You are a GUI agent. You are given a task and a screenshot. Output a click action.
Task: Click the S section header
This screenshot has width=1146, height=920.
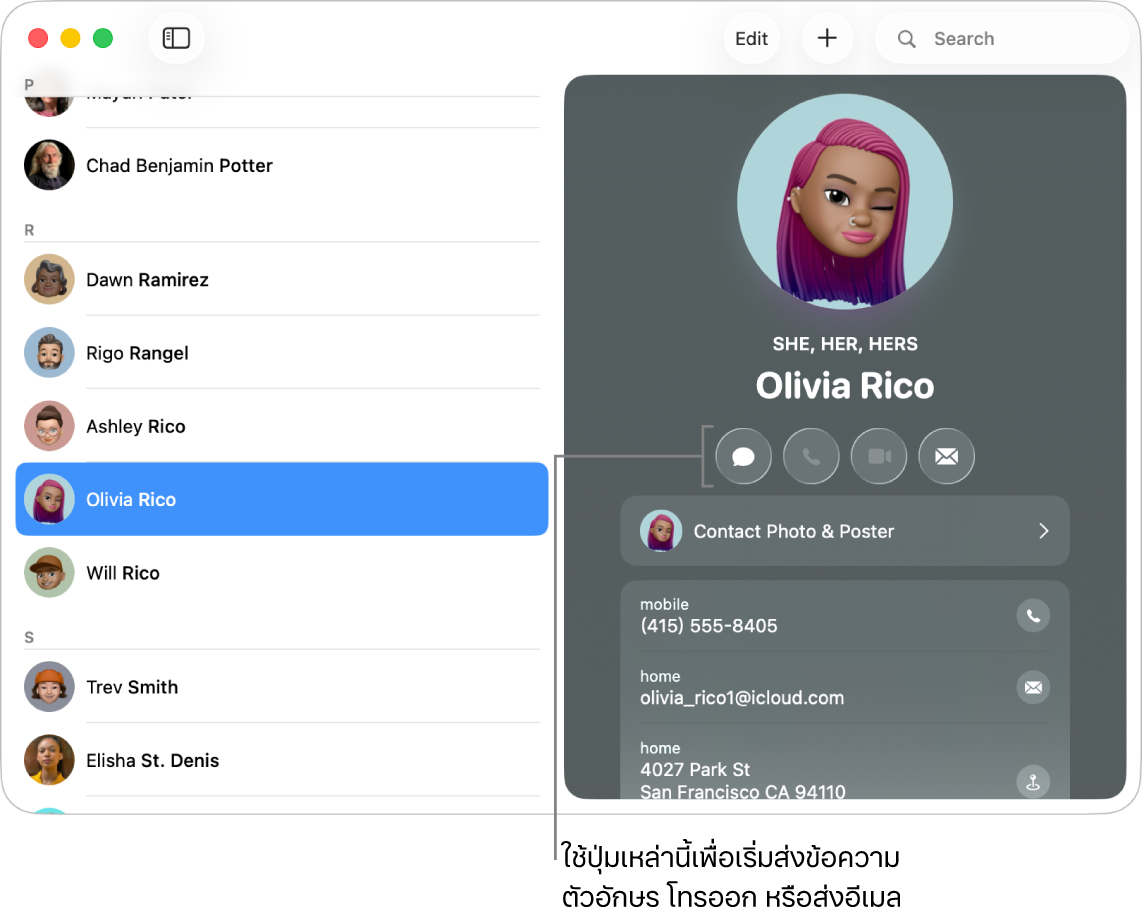click(29, 637)
